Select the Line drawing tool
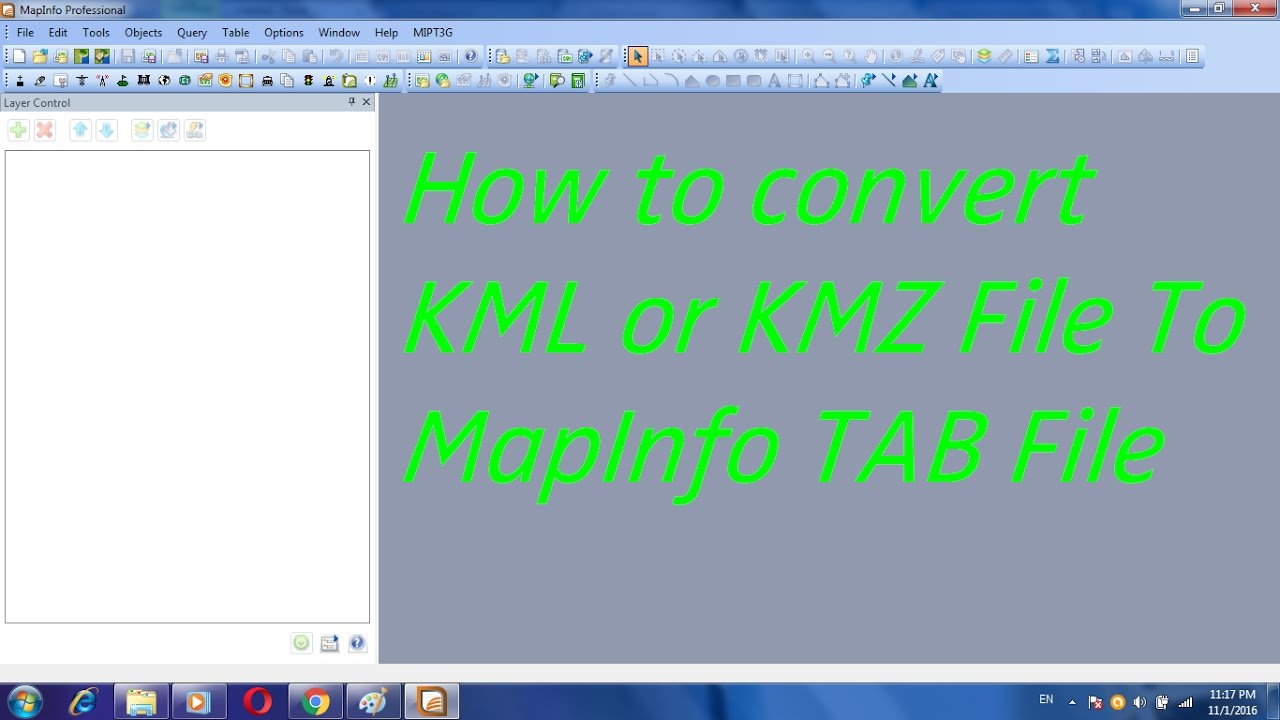 click(630, 80)
